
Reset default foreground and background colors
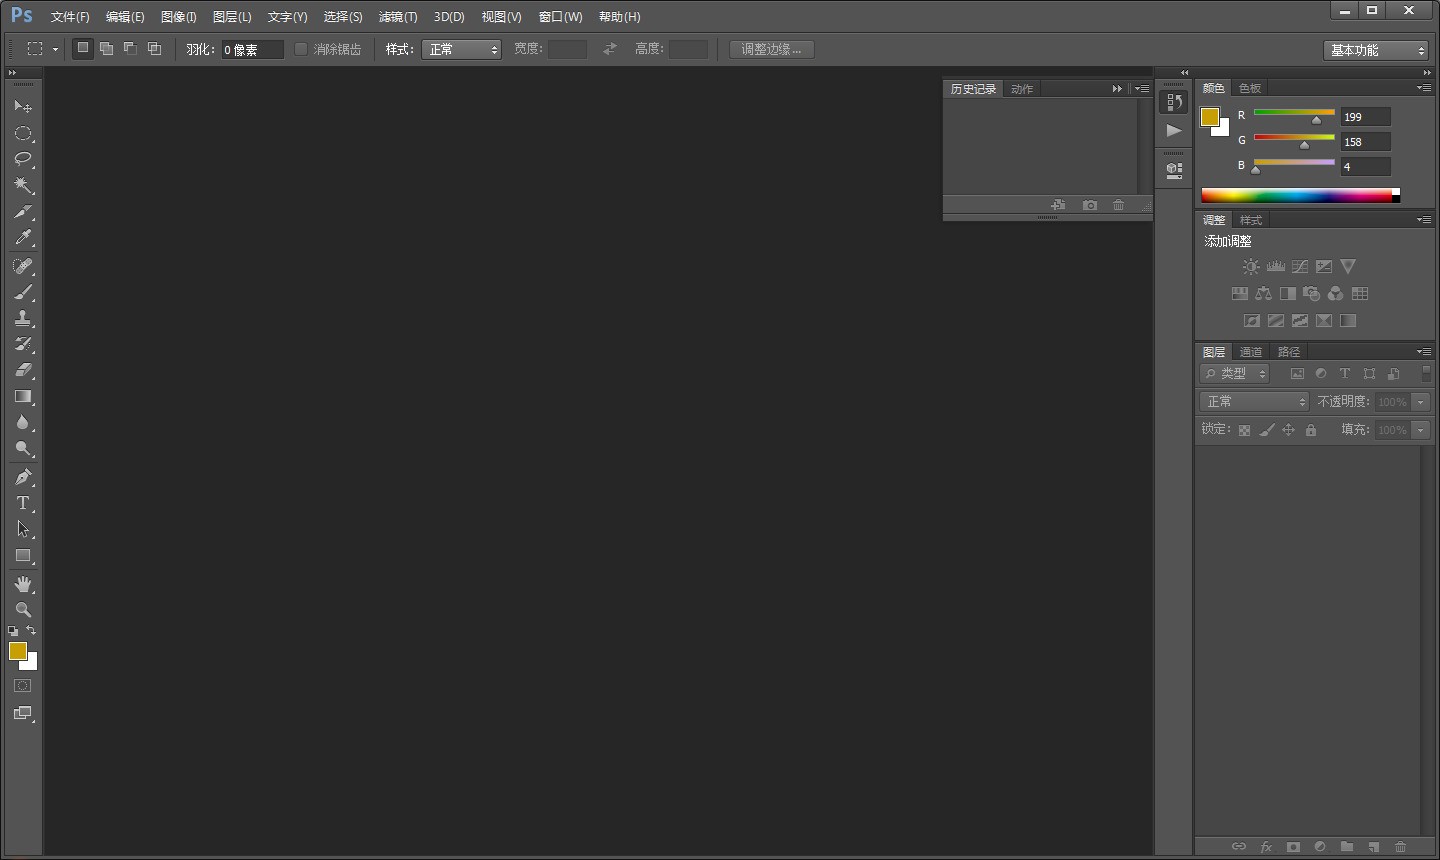(x=13, y=631)
